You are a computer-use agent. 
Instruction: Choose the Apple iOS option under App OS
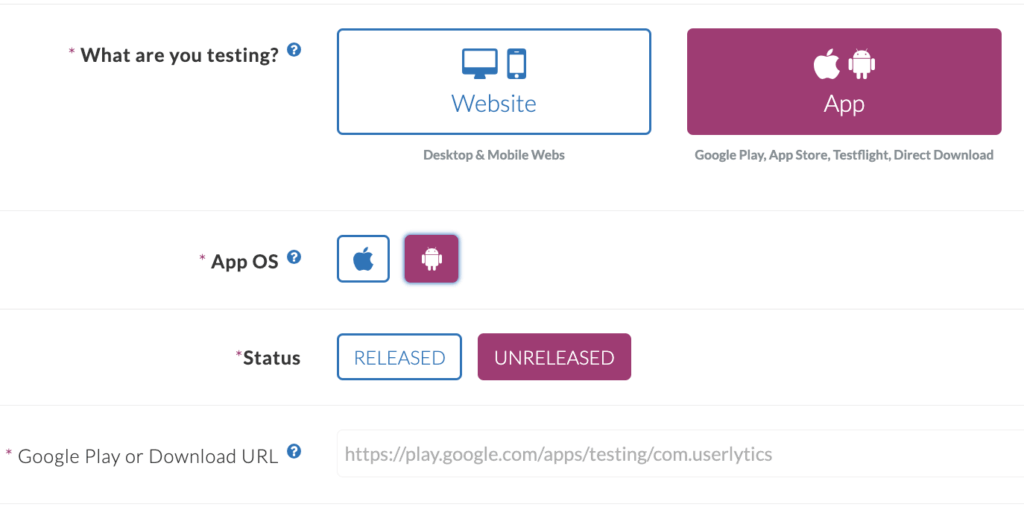click(363, 259)
